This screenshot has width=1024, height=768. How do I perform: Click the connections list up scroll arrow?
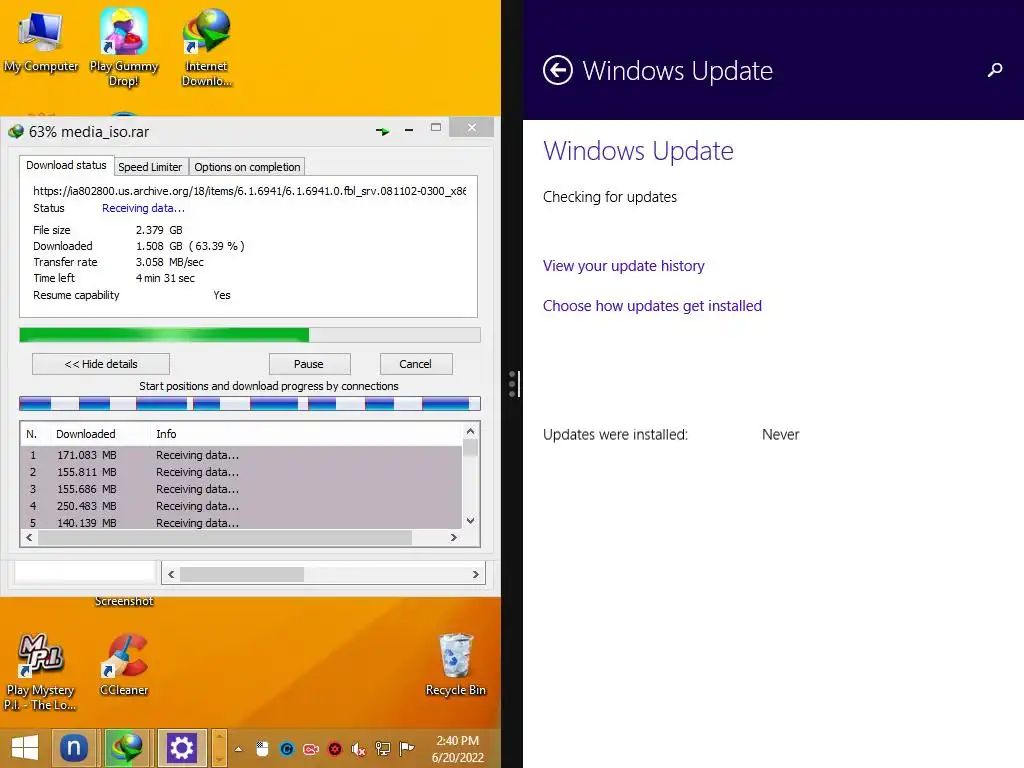point(470,431)
